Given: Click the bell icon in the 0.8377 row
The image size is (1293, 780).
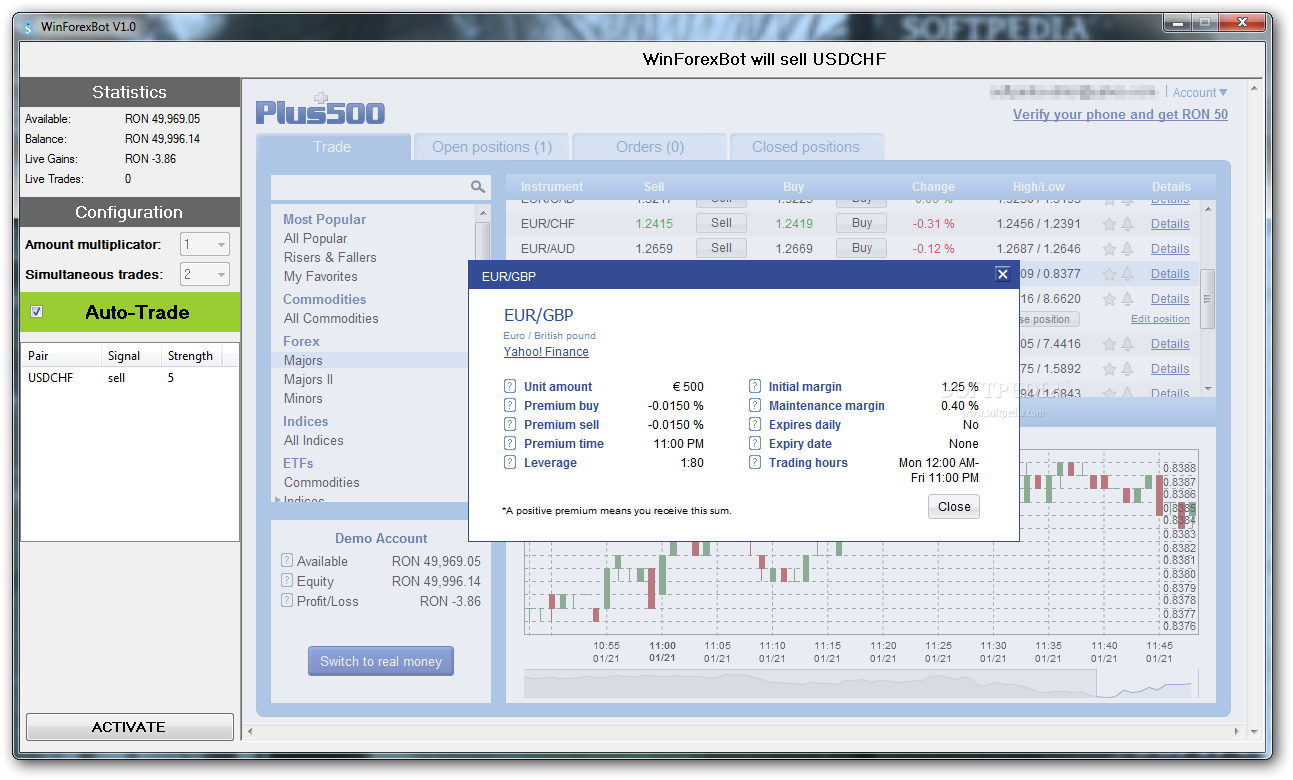Looking at the screenshot, I should pos(1127,274).
